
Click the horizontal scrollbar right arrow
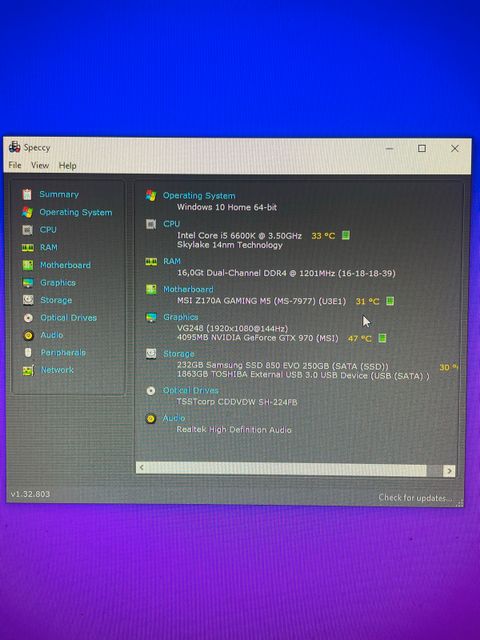(449, 471)
